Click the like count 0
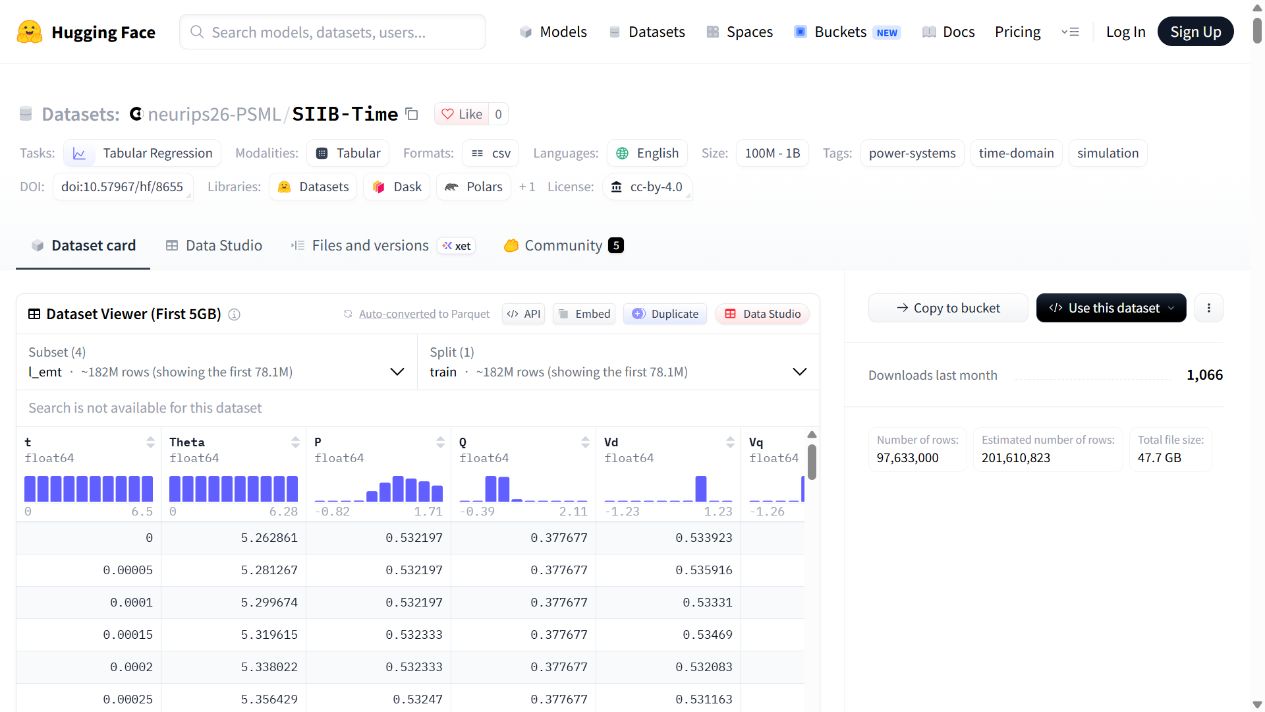Screen dimensions: 1265x712 [x=499, y=114]
